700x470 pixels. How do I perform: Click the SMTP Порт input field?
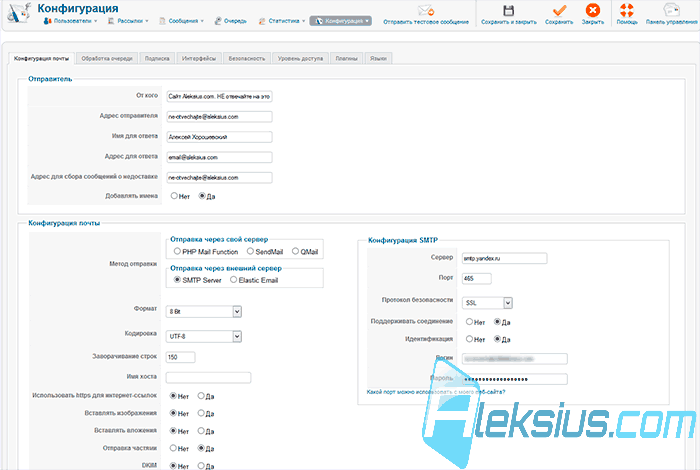pyautogui.click(x=476, y=279)
